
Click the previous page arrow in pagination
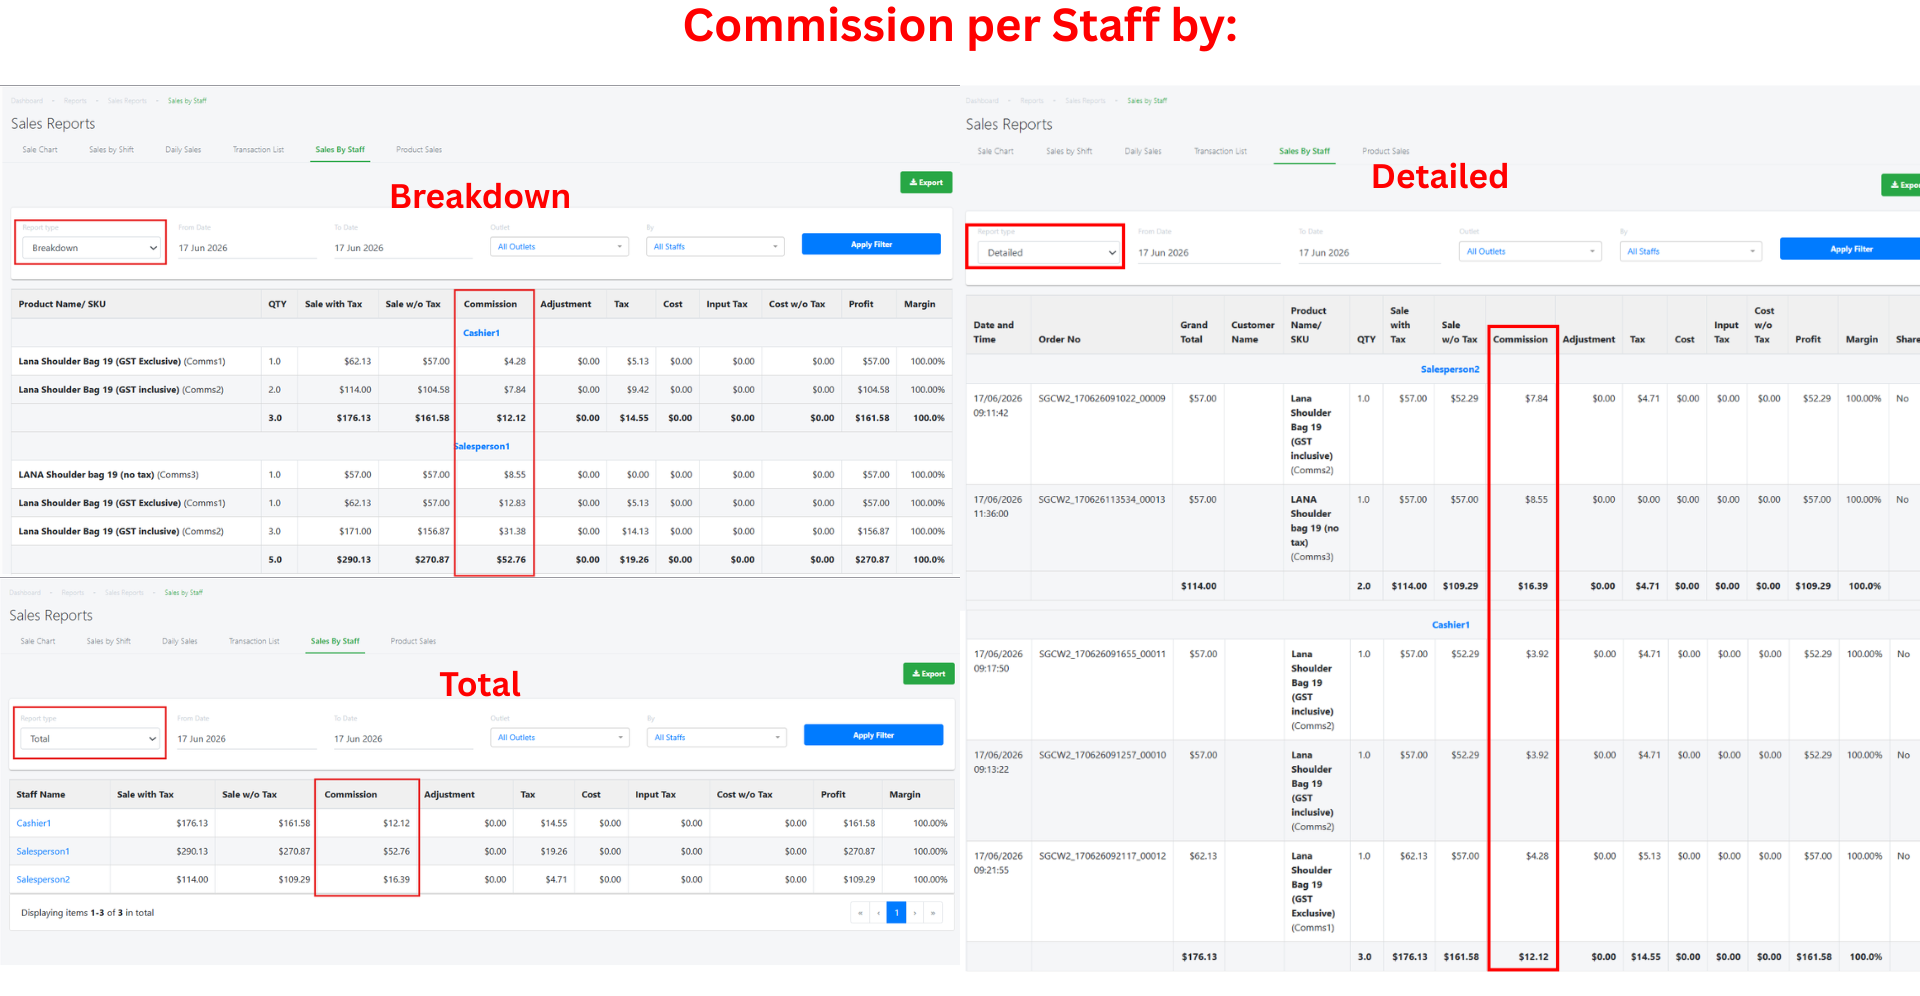878,912
